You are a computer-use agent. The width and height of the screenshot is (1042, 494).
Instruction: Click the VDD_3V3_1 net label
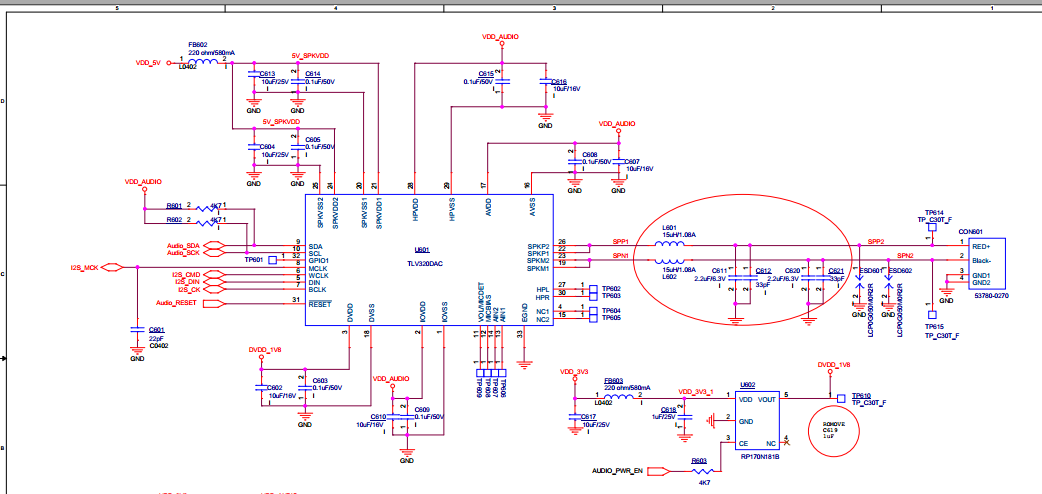pos(696,392)
